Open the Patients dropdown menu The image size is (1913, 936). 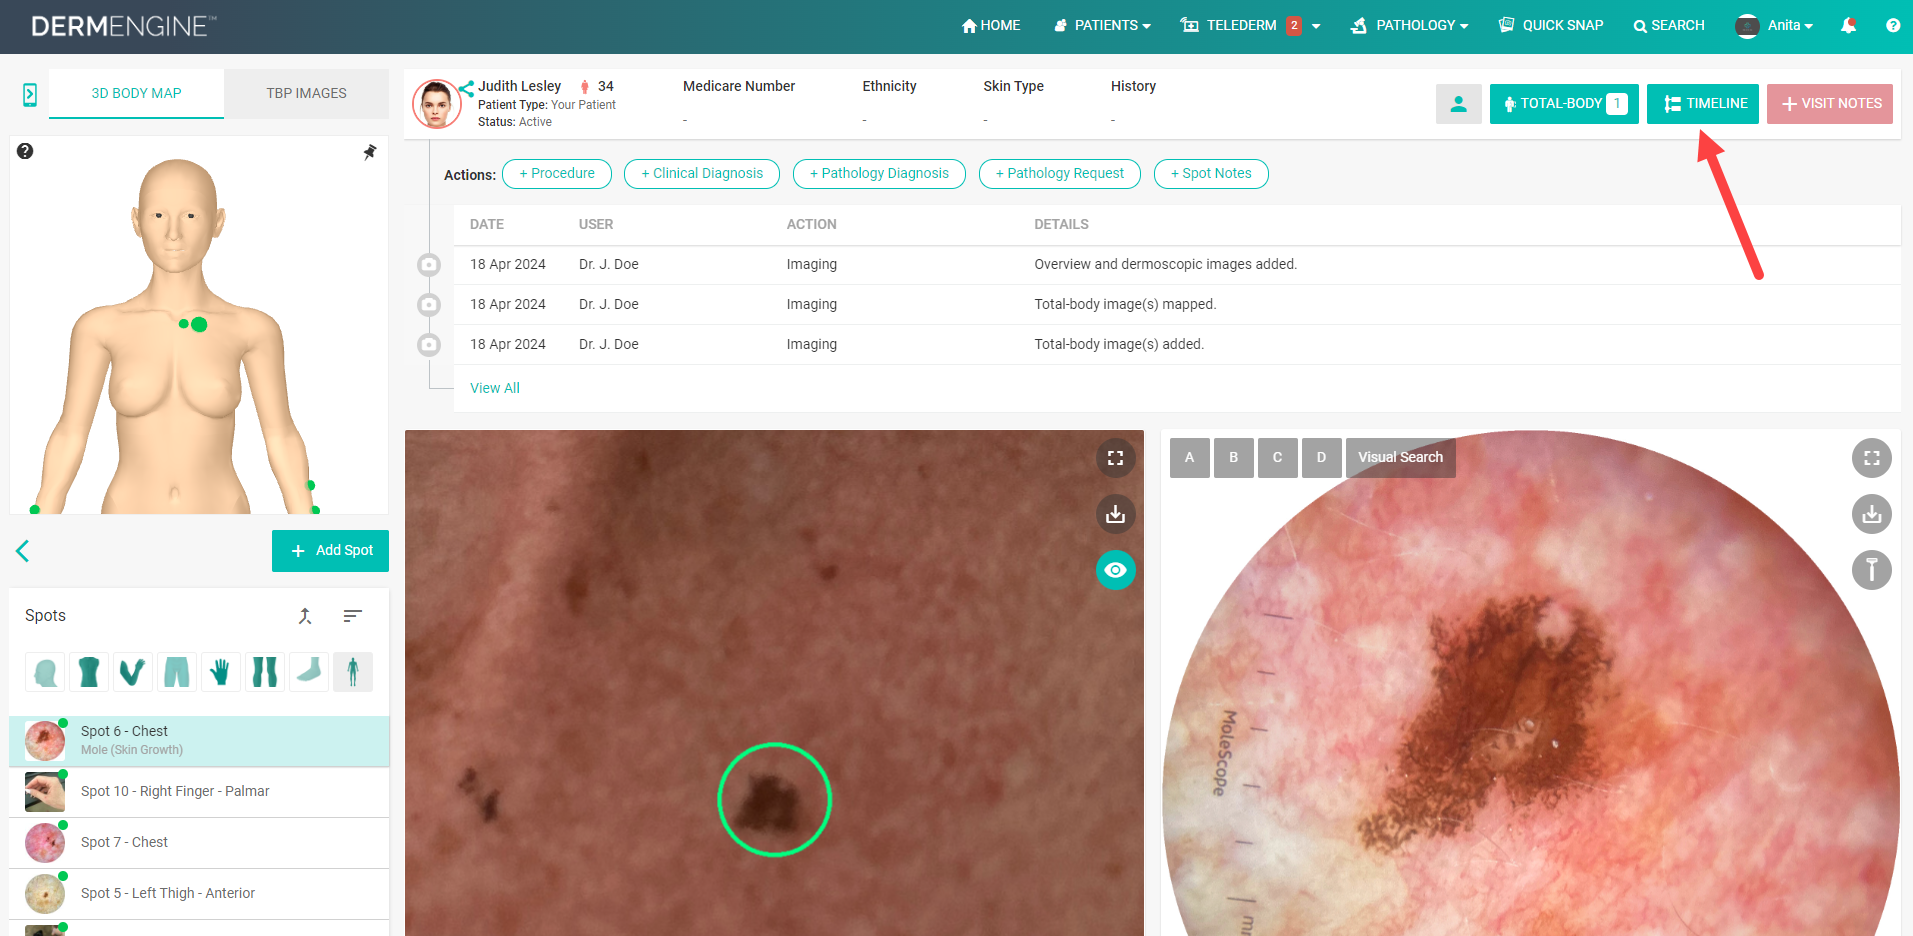1102,26
